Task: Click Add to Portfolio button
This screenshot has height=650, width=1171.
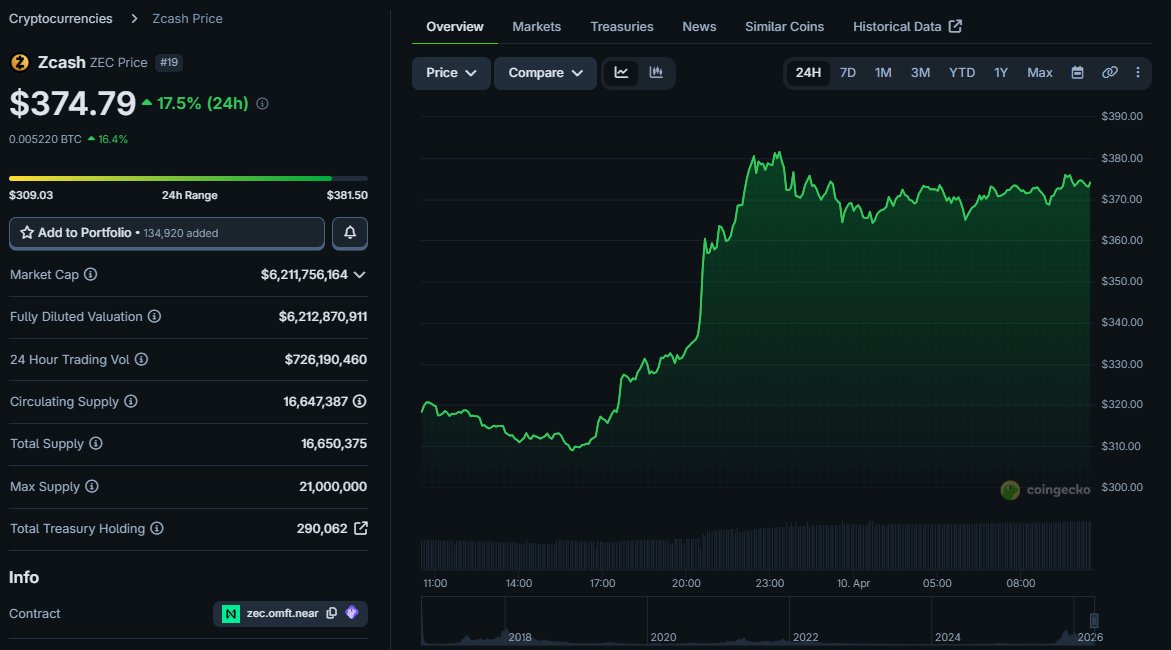Action: tap(166, 233)
